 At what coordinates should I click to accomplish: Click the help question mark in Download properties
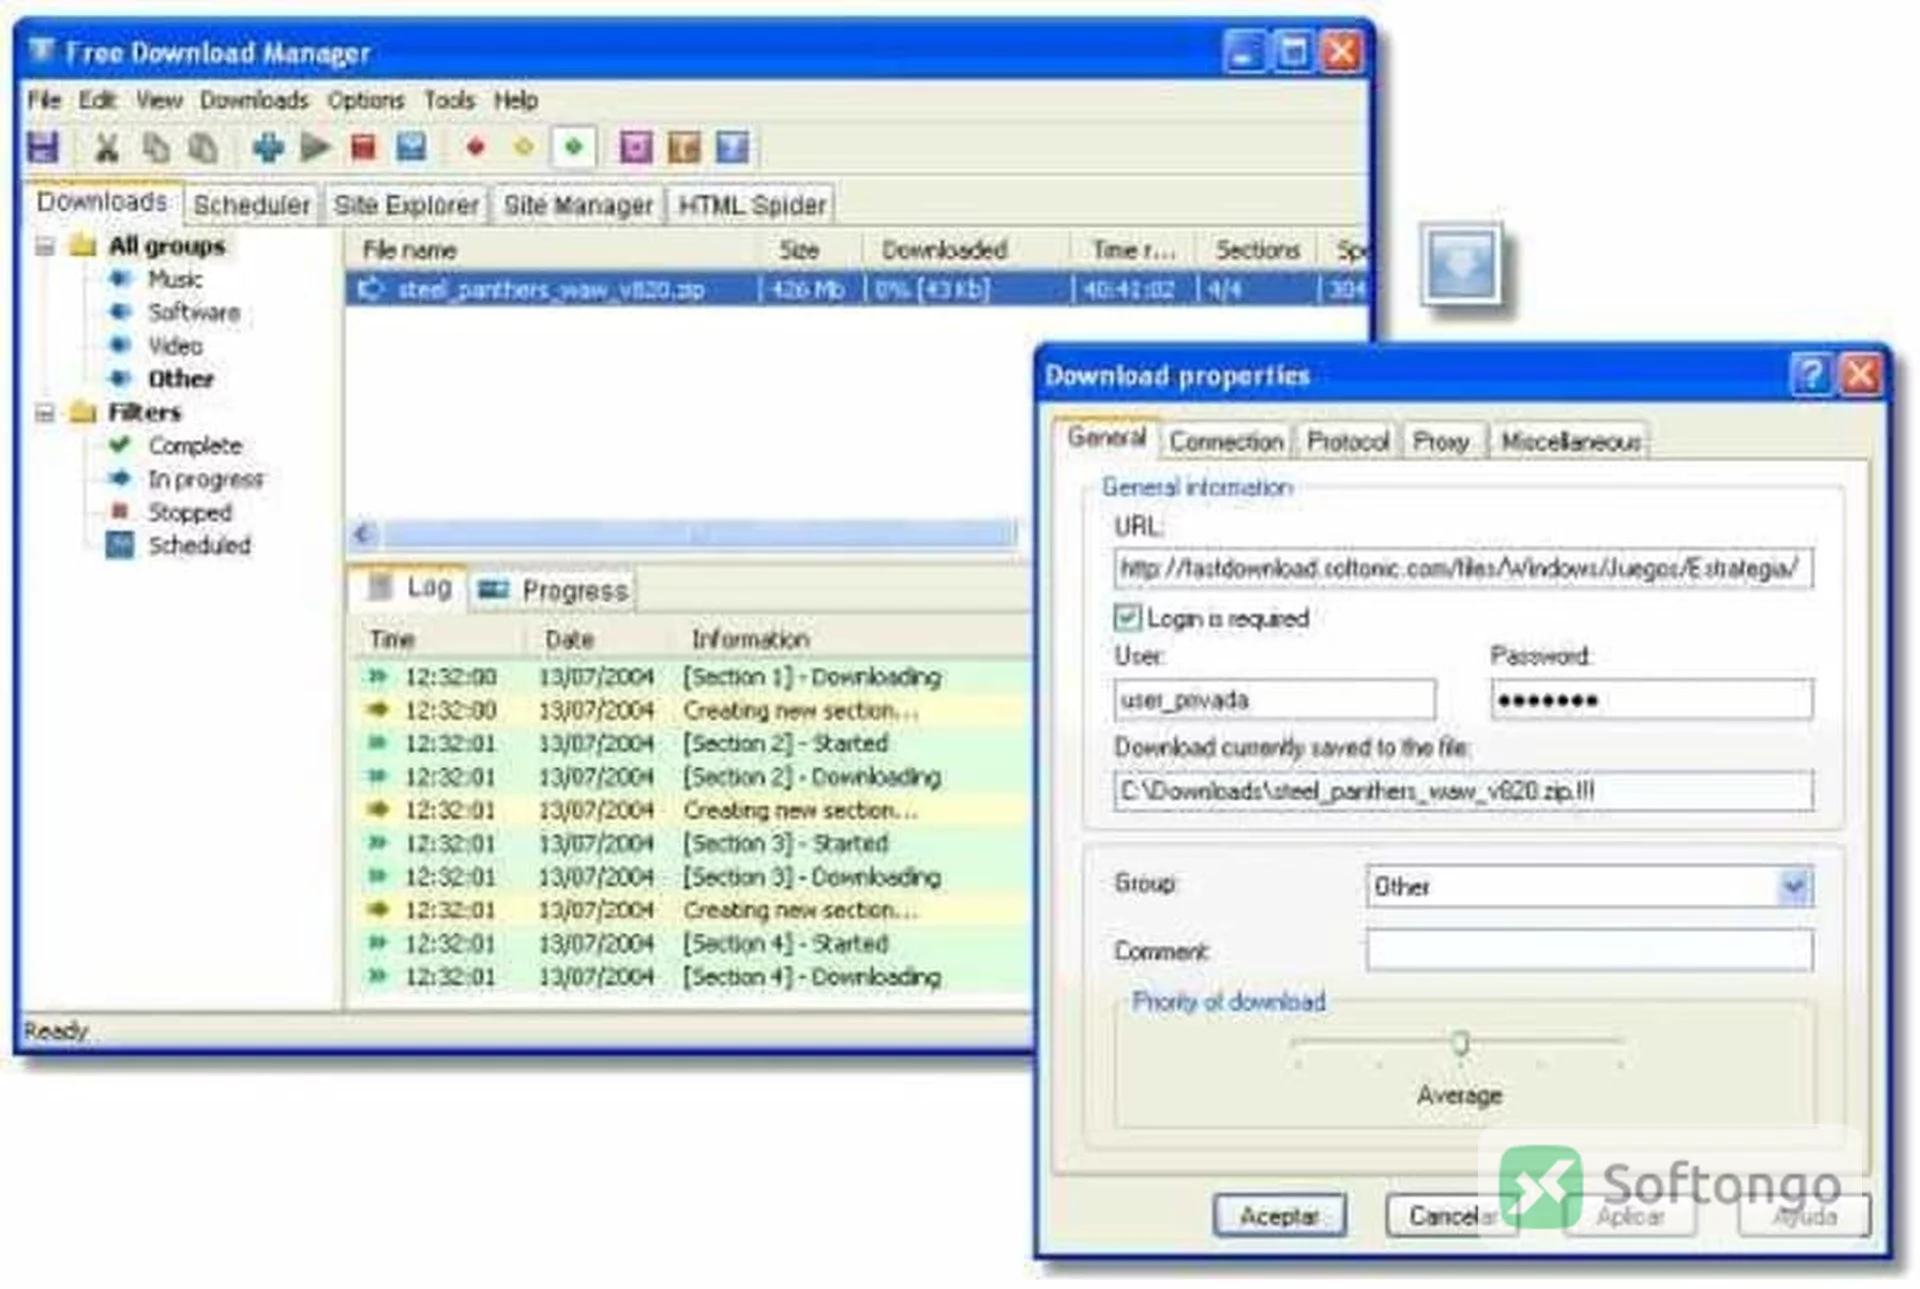1810,375
